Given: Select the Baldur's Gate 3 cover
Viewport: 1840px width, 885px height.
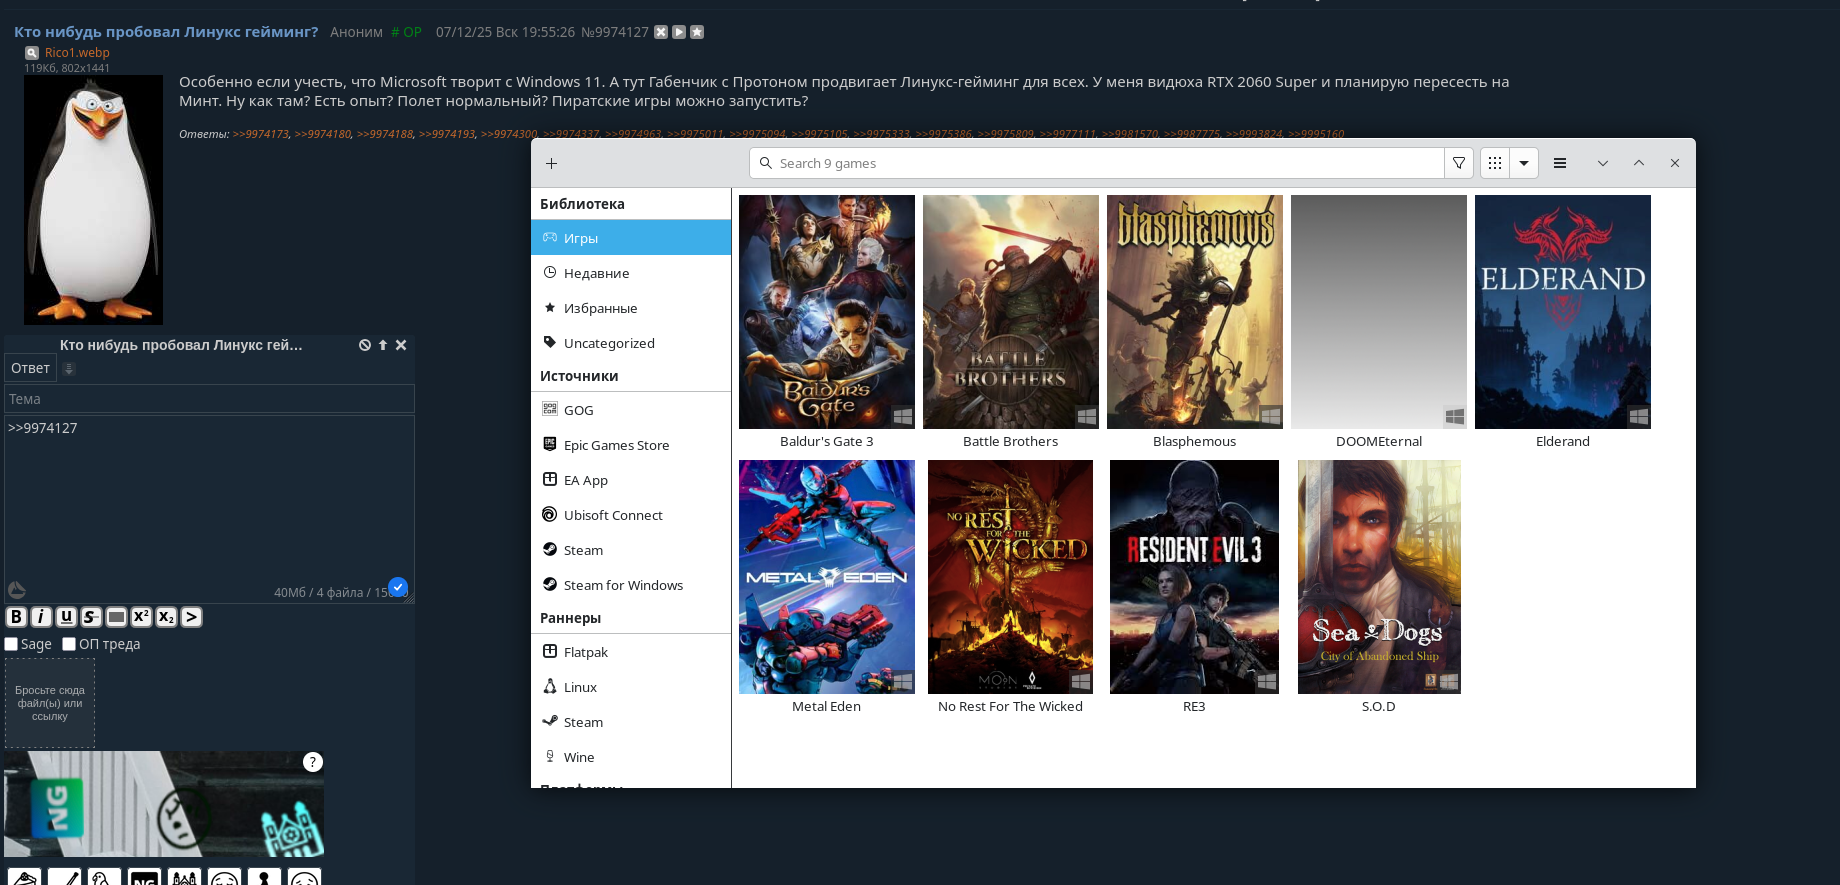Looking at the screenshot, I should pos(827,312).
